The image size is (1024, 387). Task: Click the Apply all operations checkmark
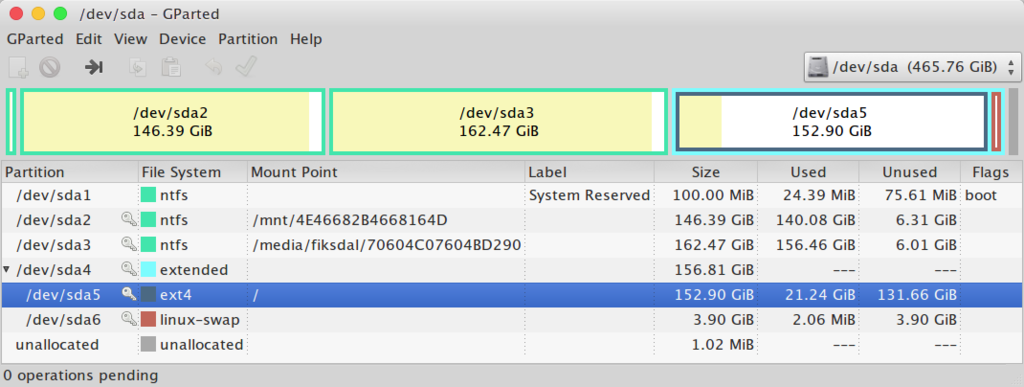[x=246, y=67]
